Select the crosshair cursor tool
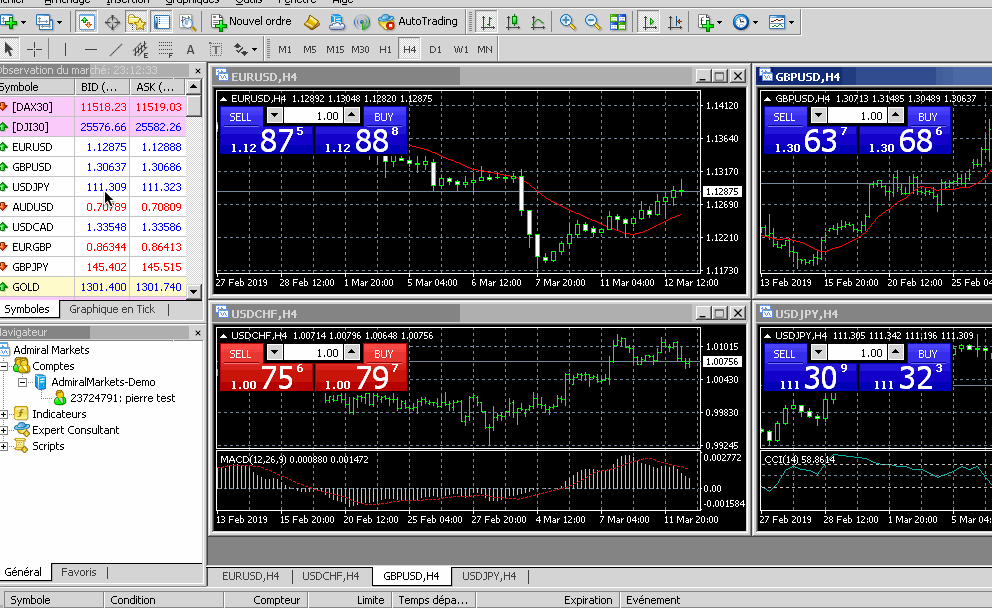This screenshot has width=992, height=608. [x=34, y=49]
